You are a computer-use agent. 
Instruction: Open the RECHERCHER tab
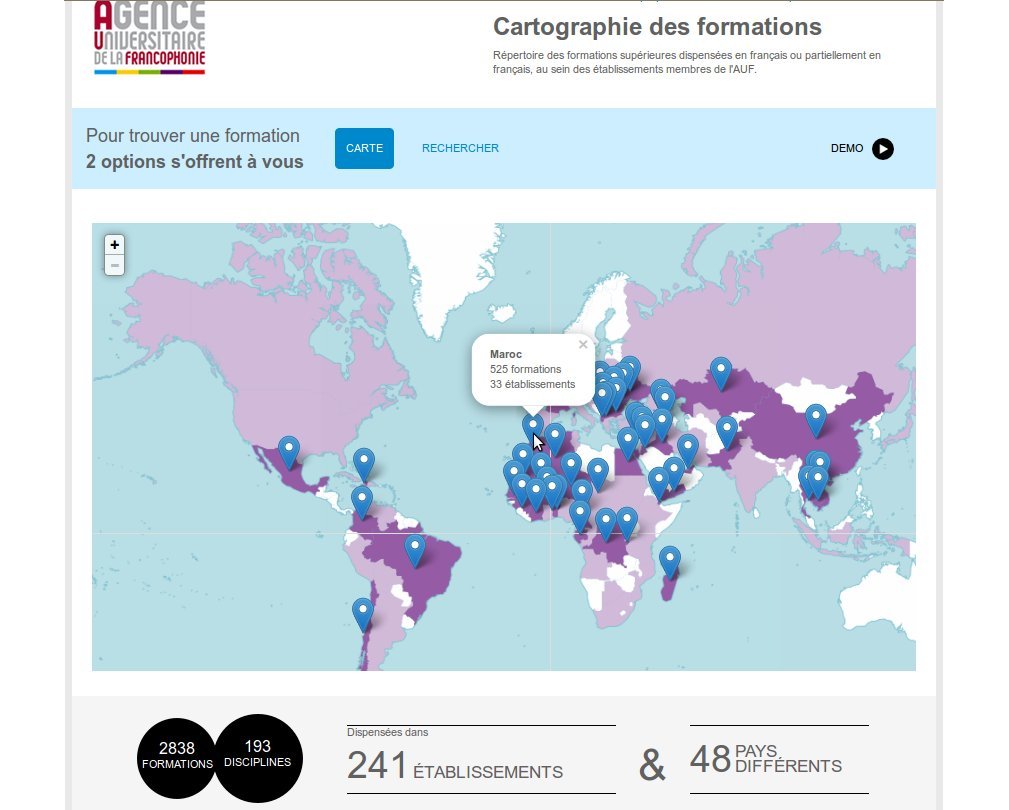click(x=460, y=148)
